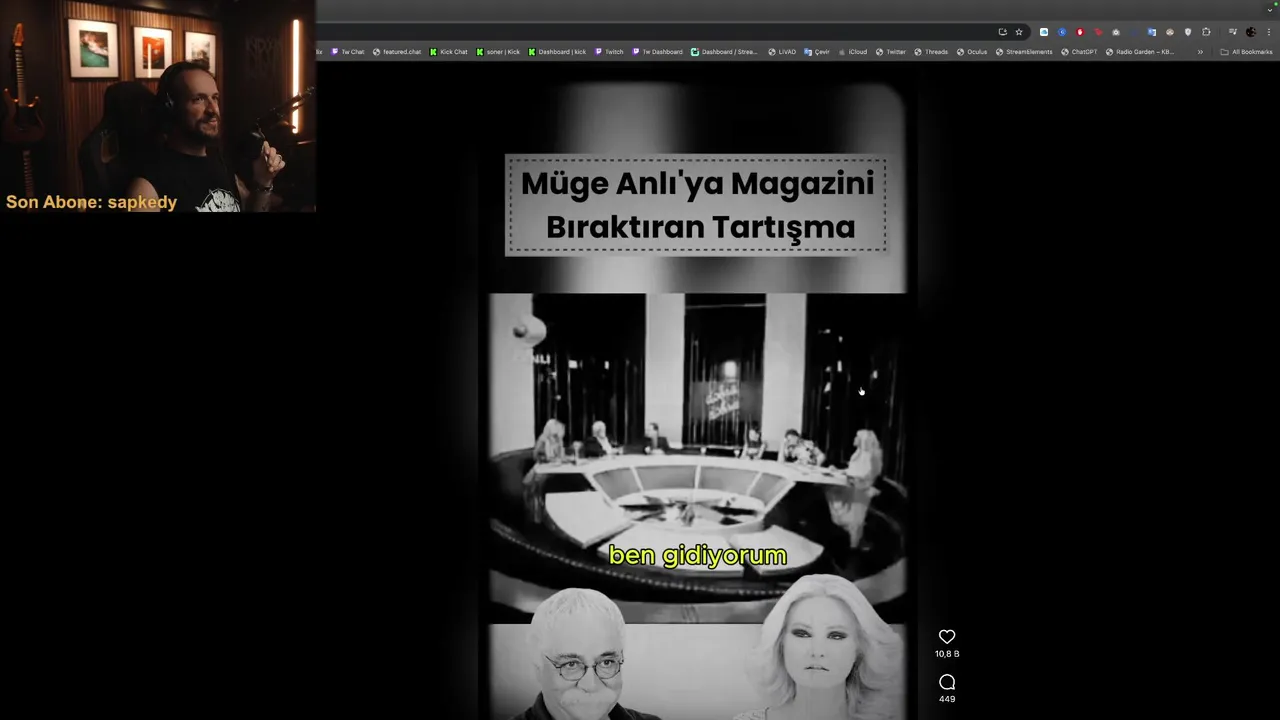Click the red arrow extension icon
Viewport: 1280px width, 720px height.
pyautogui.click(x=1098, y=32)
